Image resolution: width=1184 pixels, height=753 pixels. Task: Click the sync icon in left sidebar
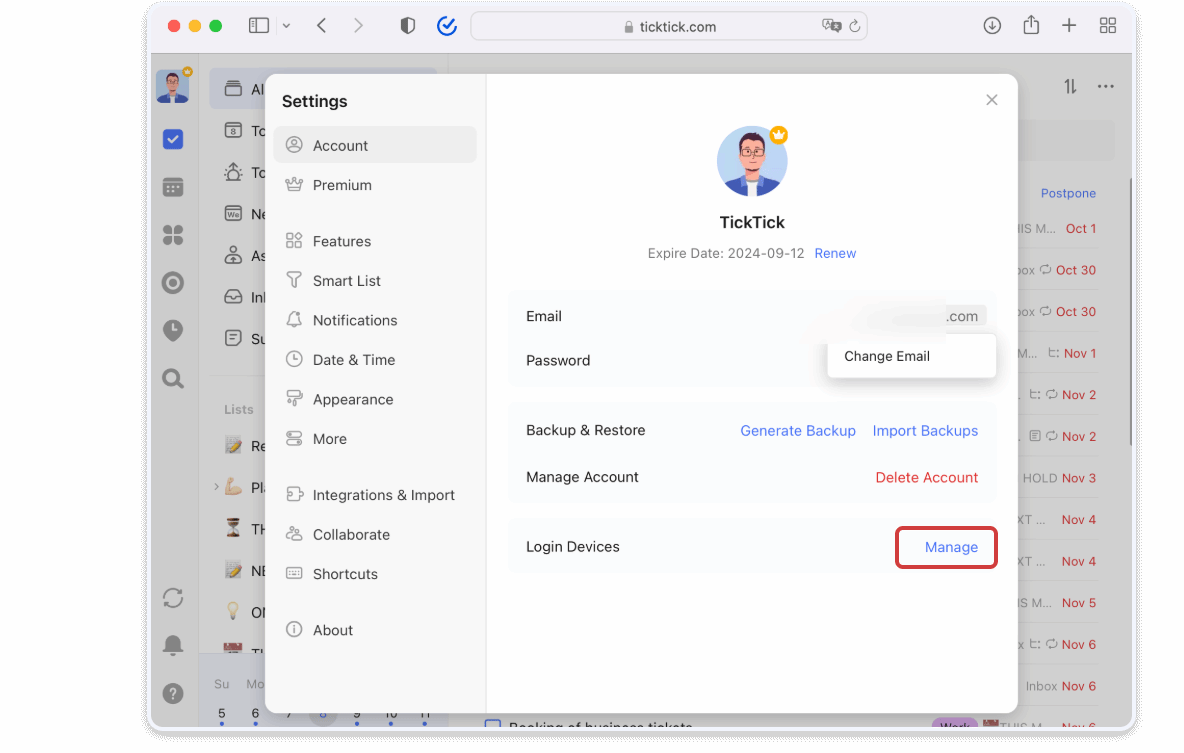point(173,598)
